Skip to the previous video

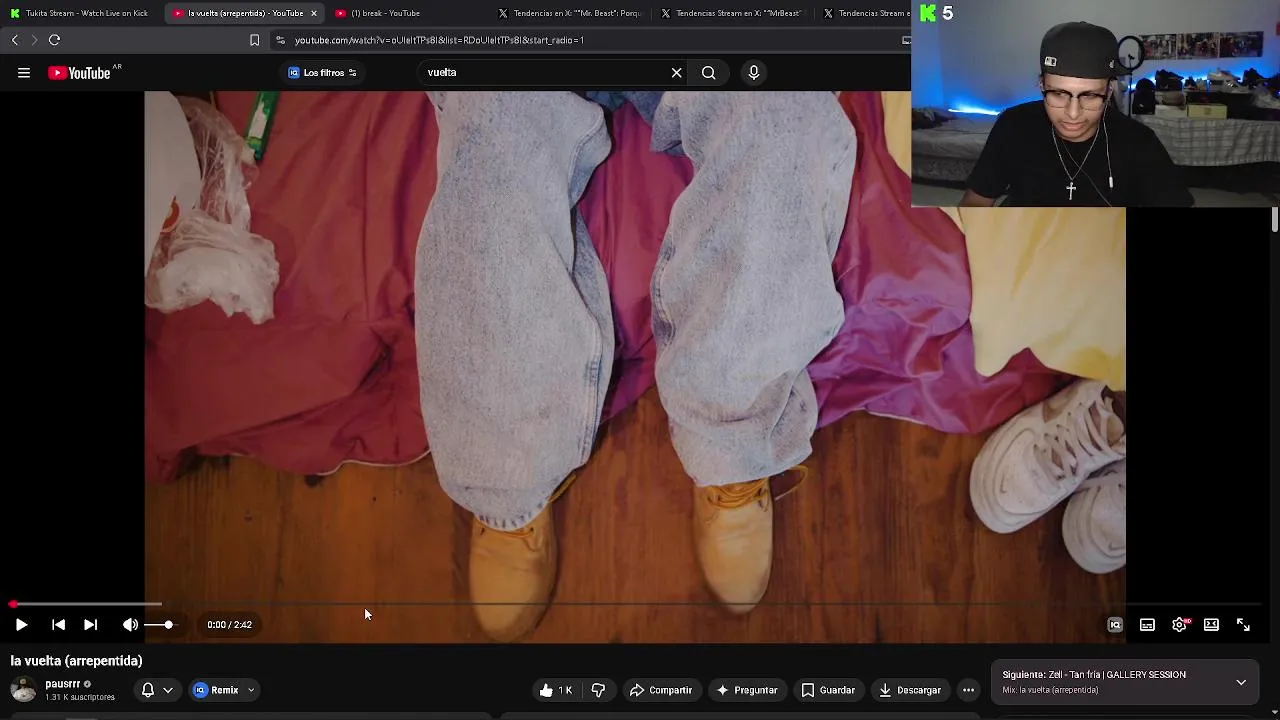(58, 625)
